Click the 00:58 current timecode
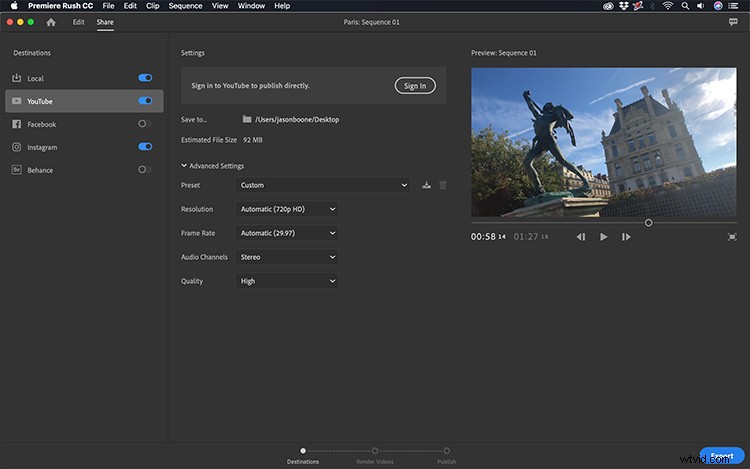This screenshot has height=469, width=750. (x=488, y=237)
